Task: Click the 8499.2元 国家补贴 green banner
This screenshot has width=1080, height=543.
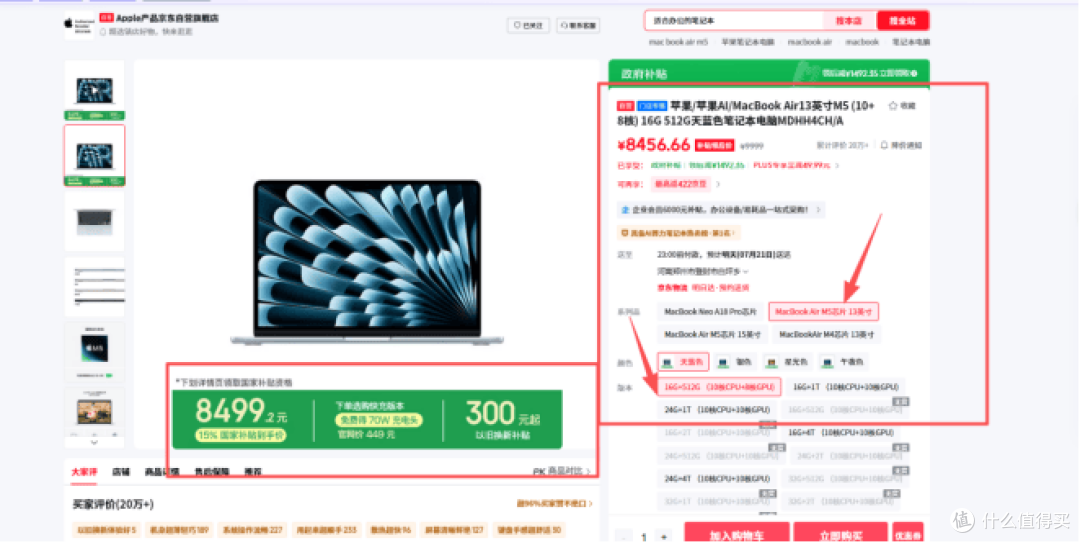Action: [367, 420]
